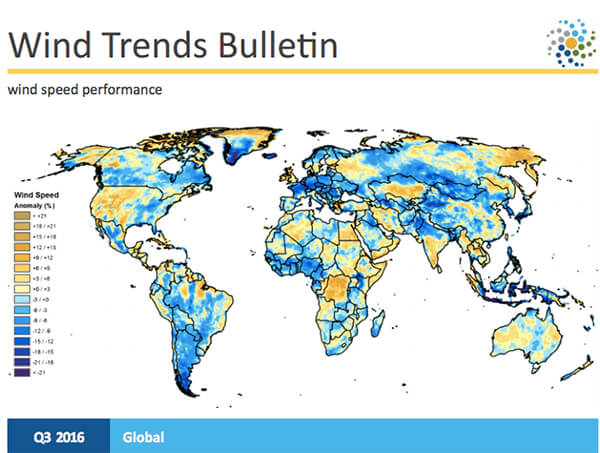600x453 pixels.
Task: Select the Global tab in footer
Action: point(144,437)
